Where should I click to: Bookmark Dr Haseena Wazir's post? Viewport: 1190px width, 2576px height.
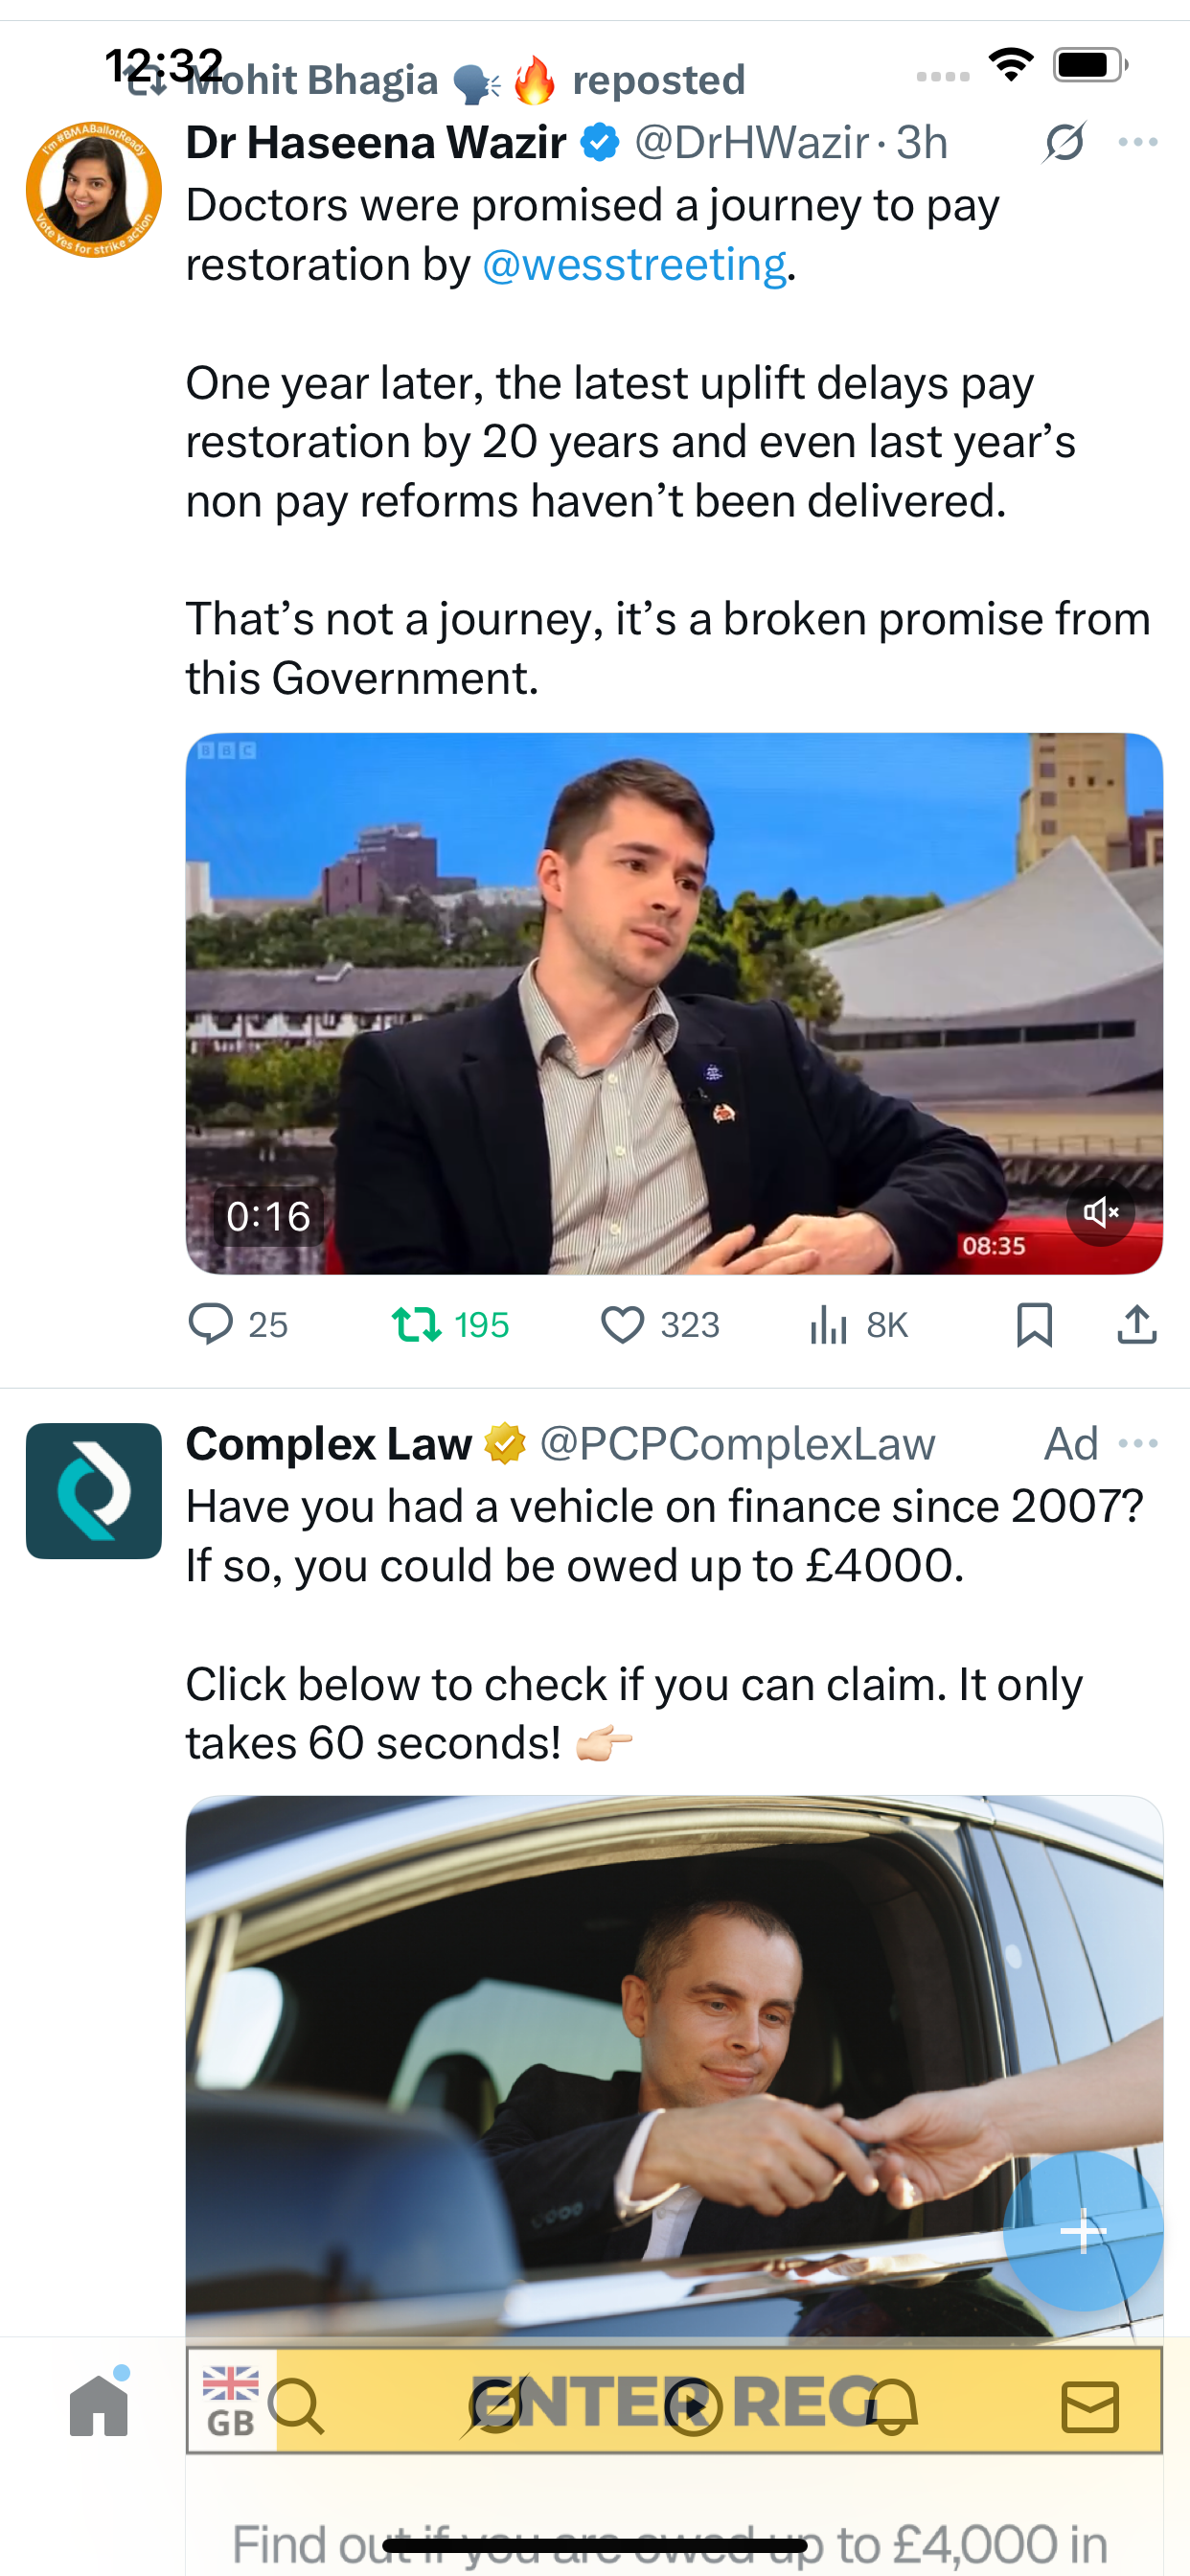1034,1324
